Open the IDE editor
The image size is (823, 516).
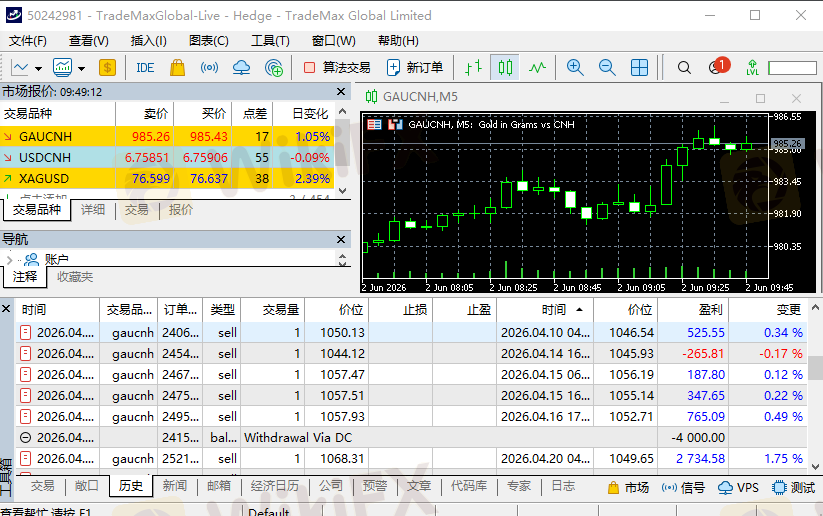pyautogui.click(x=145, y=68)
